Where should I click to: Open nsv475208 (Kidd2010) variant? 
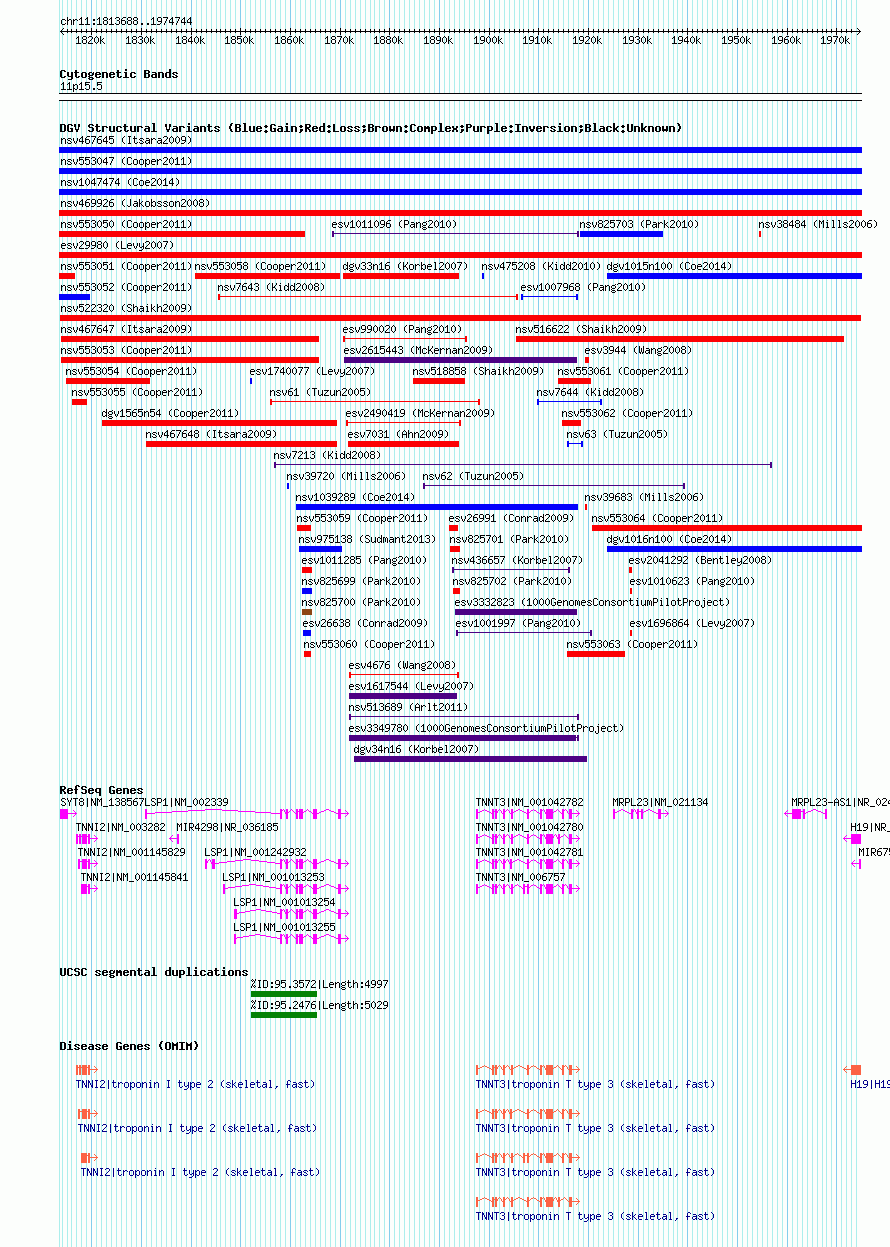click(x=541, y=266)
